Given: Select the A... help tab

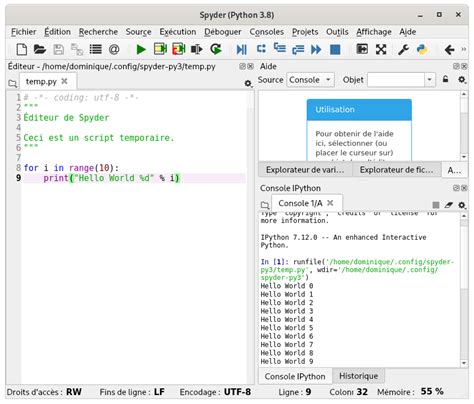Looking at the screenshot, I should (454, 170).
